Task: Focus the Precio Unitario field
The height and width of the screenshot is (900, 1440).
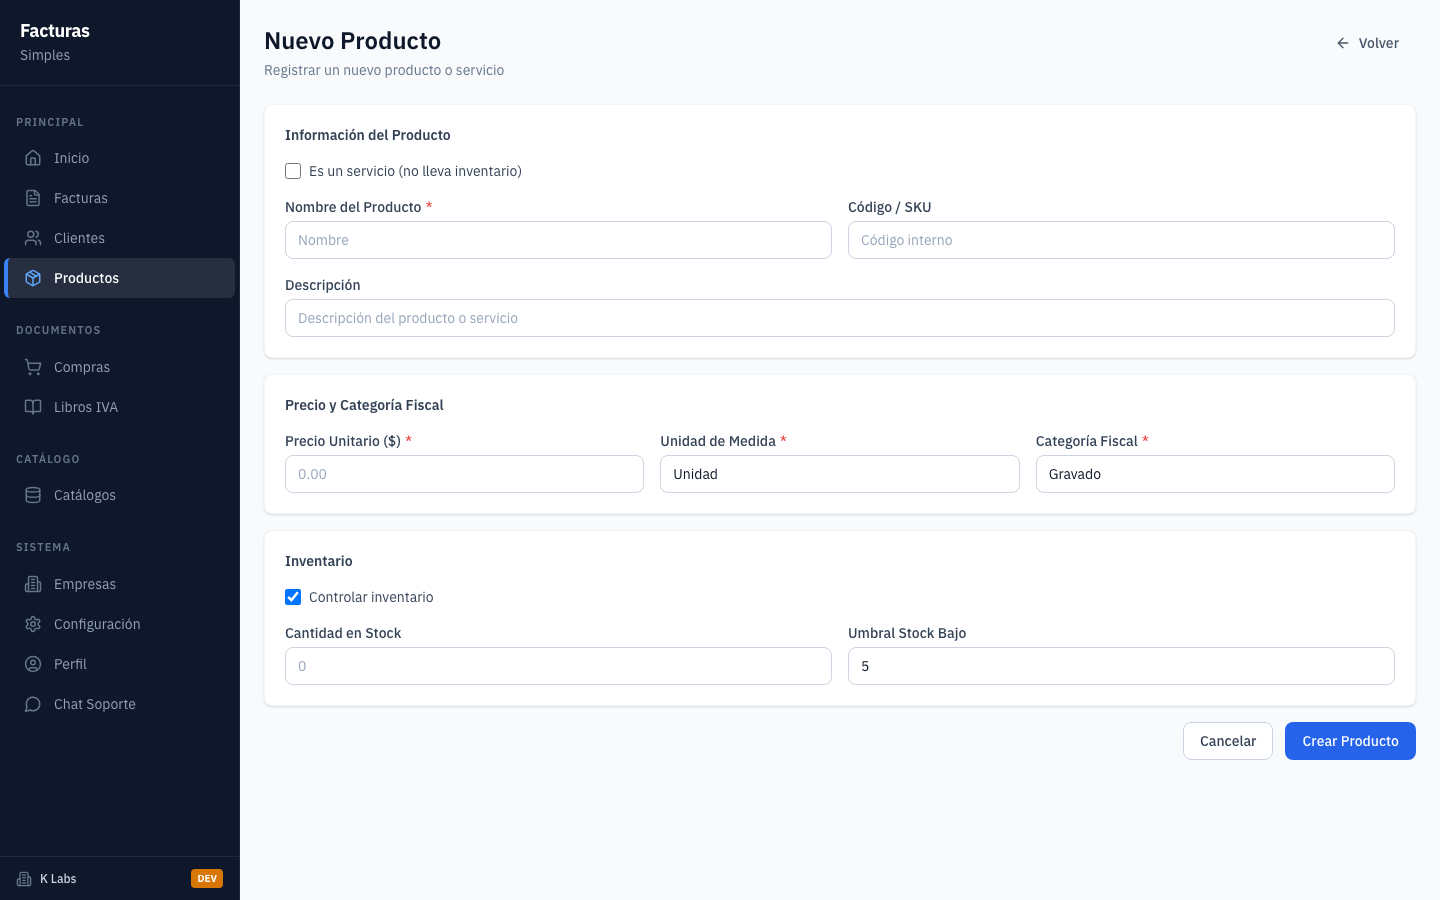Action: click(464, 474)
